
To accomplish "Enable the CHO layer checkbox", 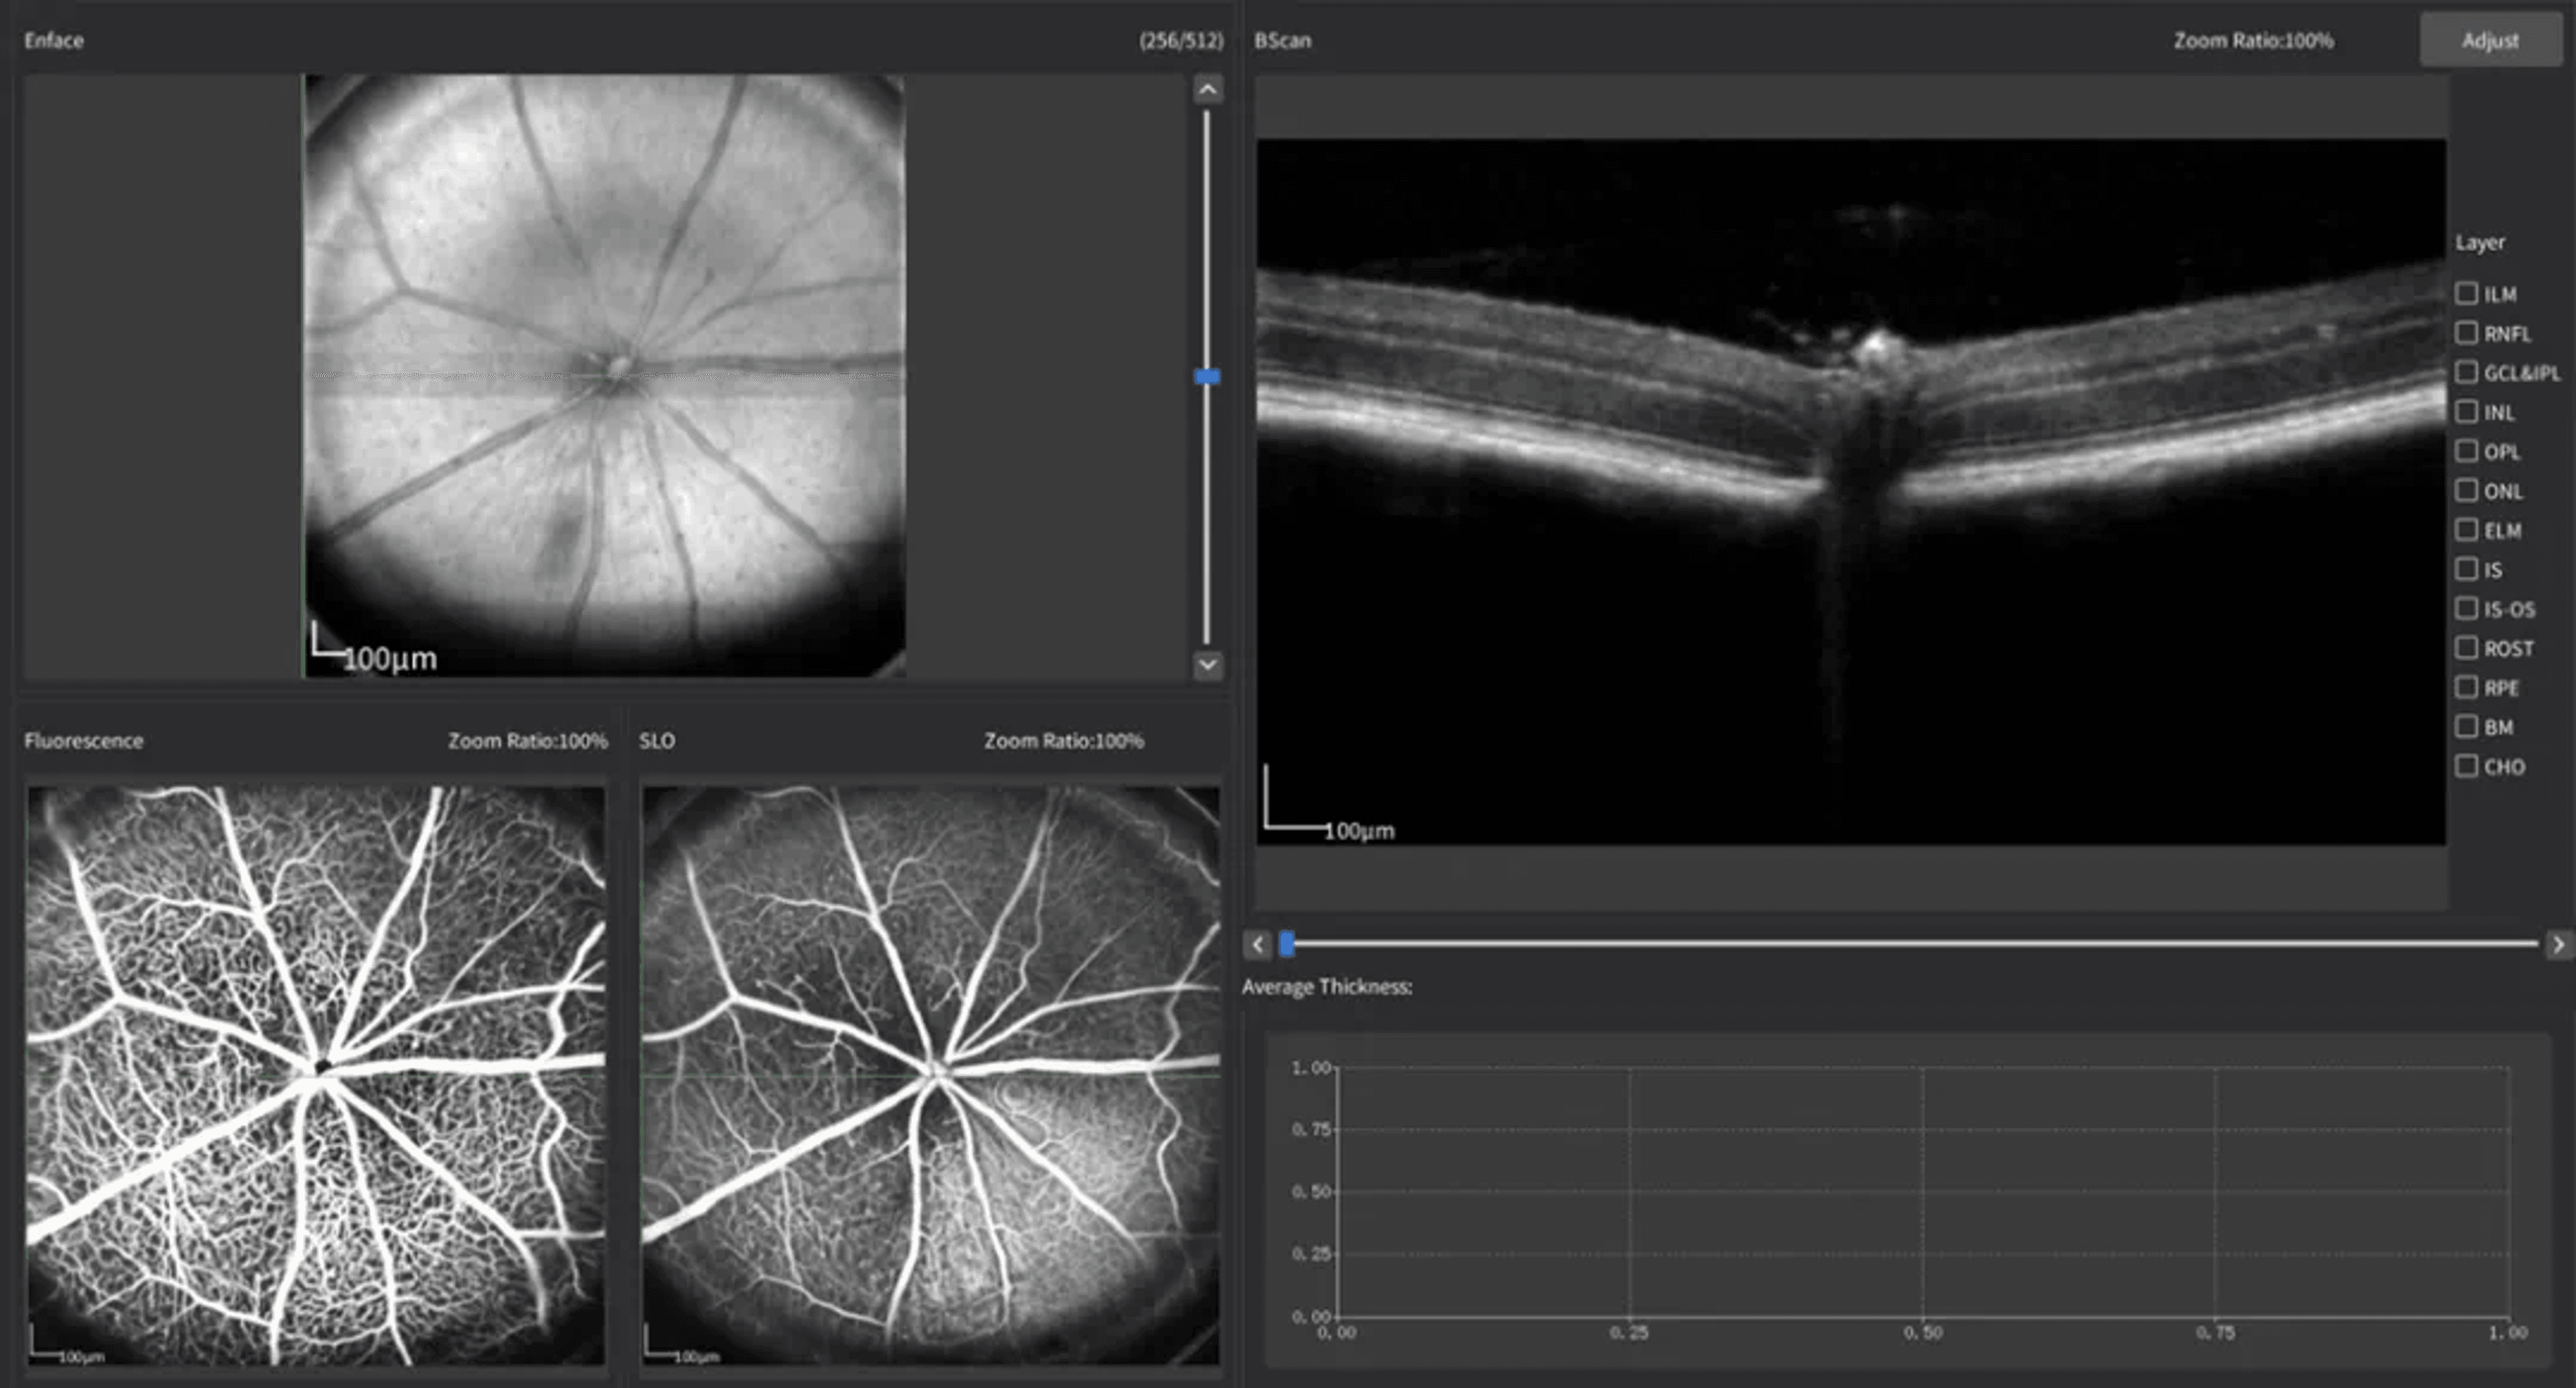I will (x=2466, y=766).
